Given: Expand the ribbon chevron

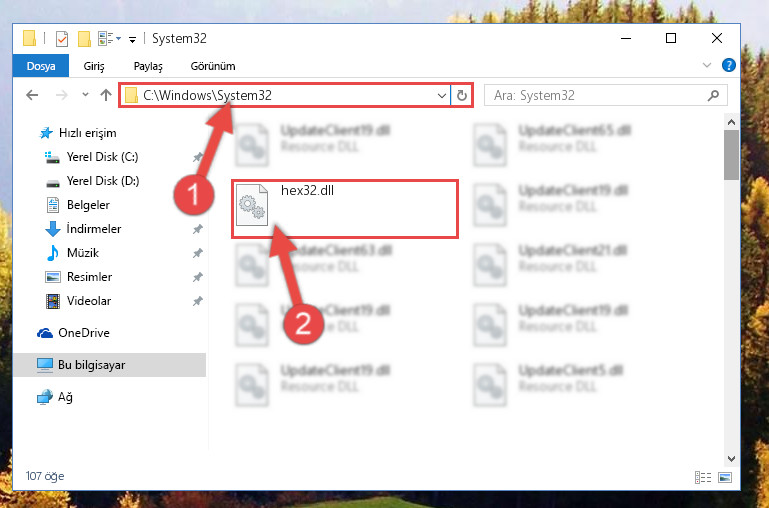Looking at the screenshot, I should (707, 65).
